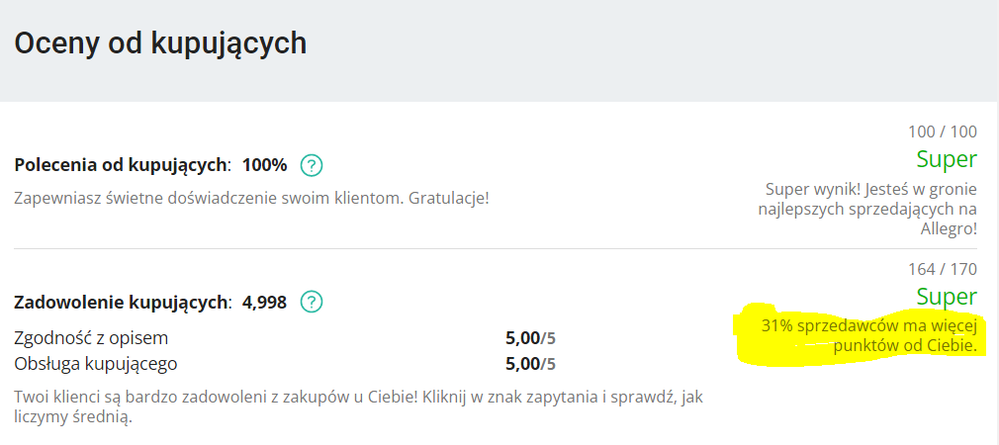Select the "Polecenia od kupujących" label
This screenshot has height=445, width=999.
coord(122,165)
